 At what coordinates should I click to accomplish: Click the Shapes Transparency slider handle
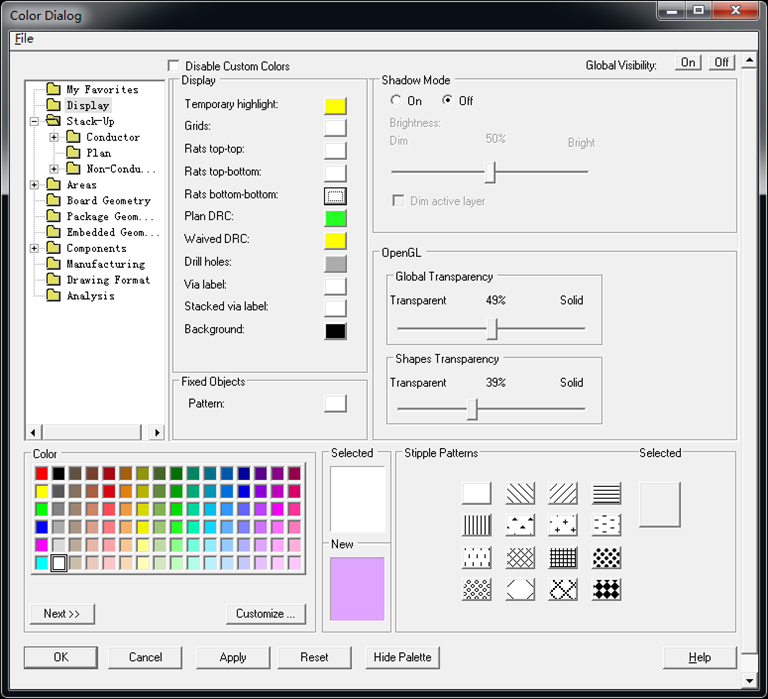472,409
